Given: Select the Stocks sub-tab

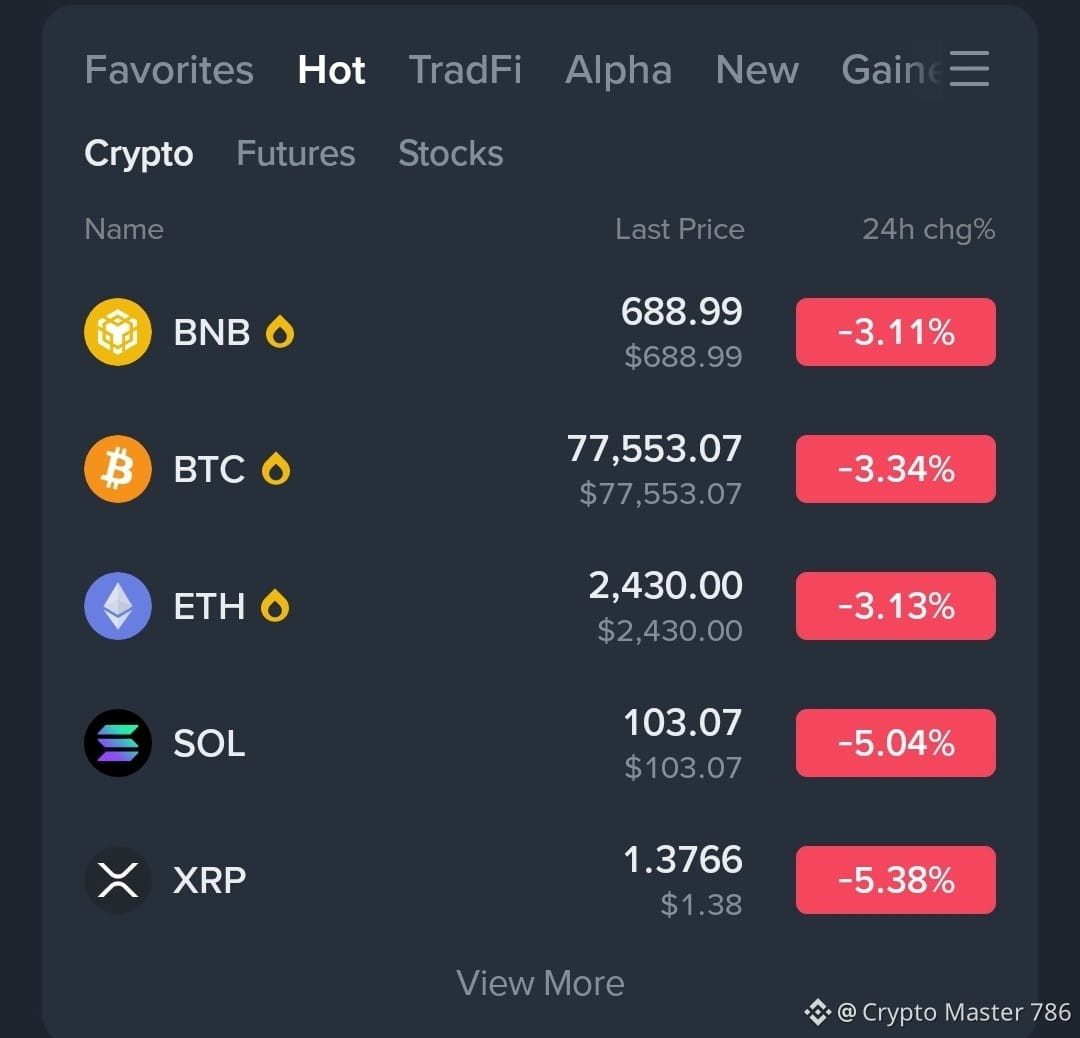Looking at the screenshot, I should [x=450, y=153].
